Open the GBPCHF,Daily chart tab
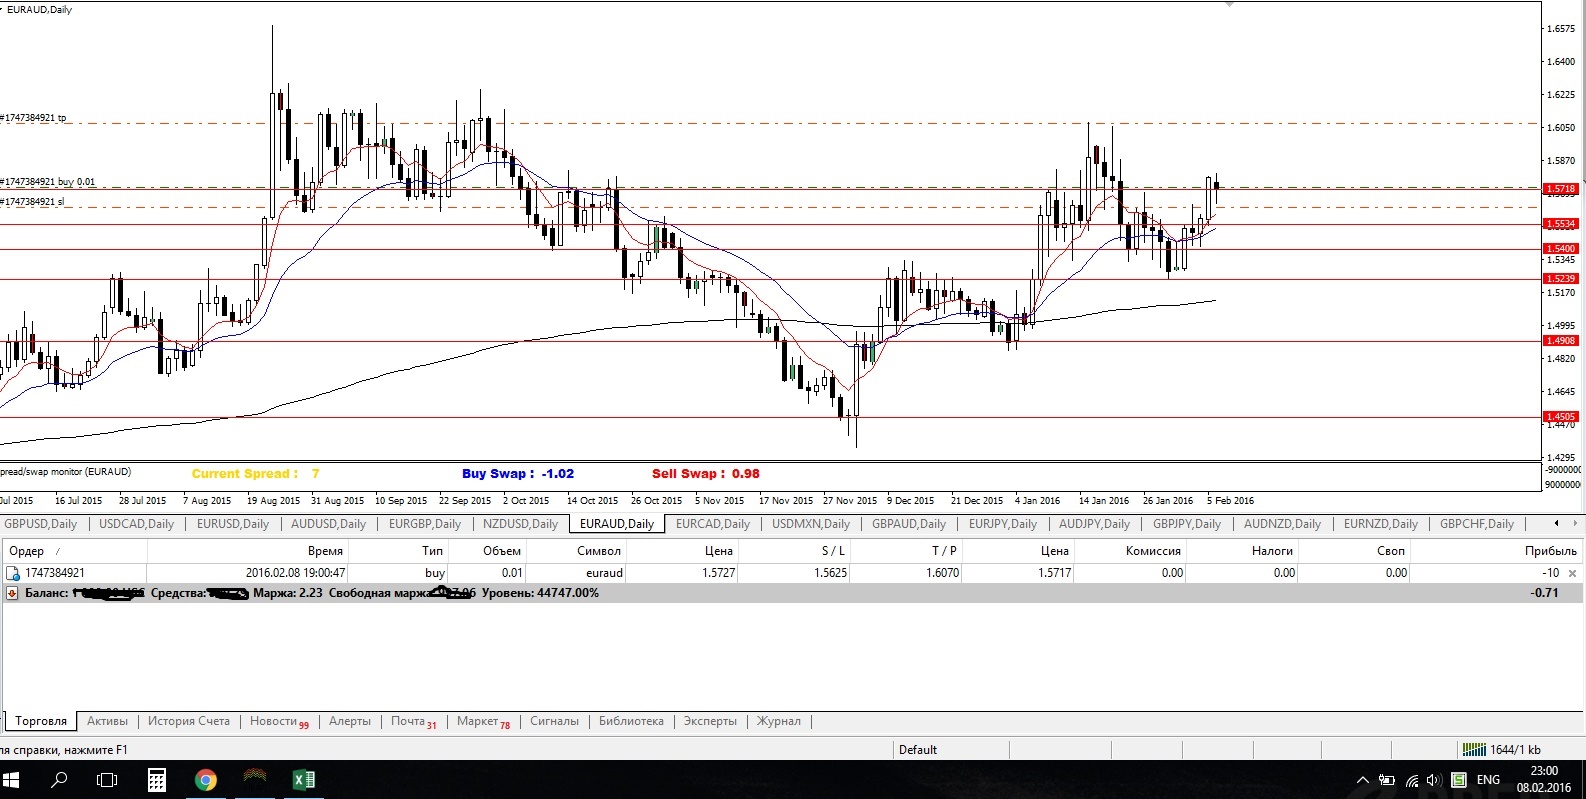 [x=1477, y=524]
